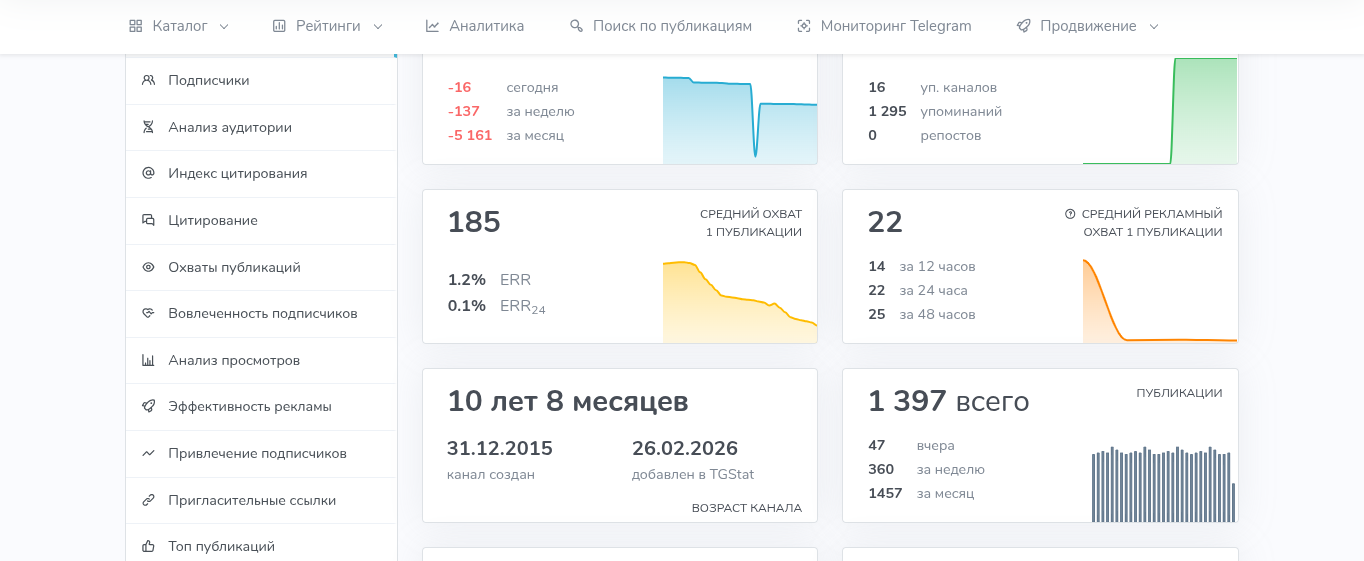
Task: Click the 1.2% ERR value
Action: (x=467, y=279)
